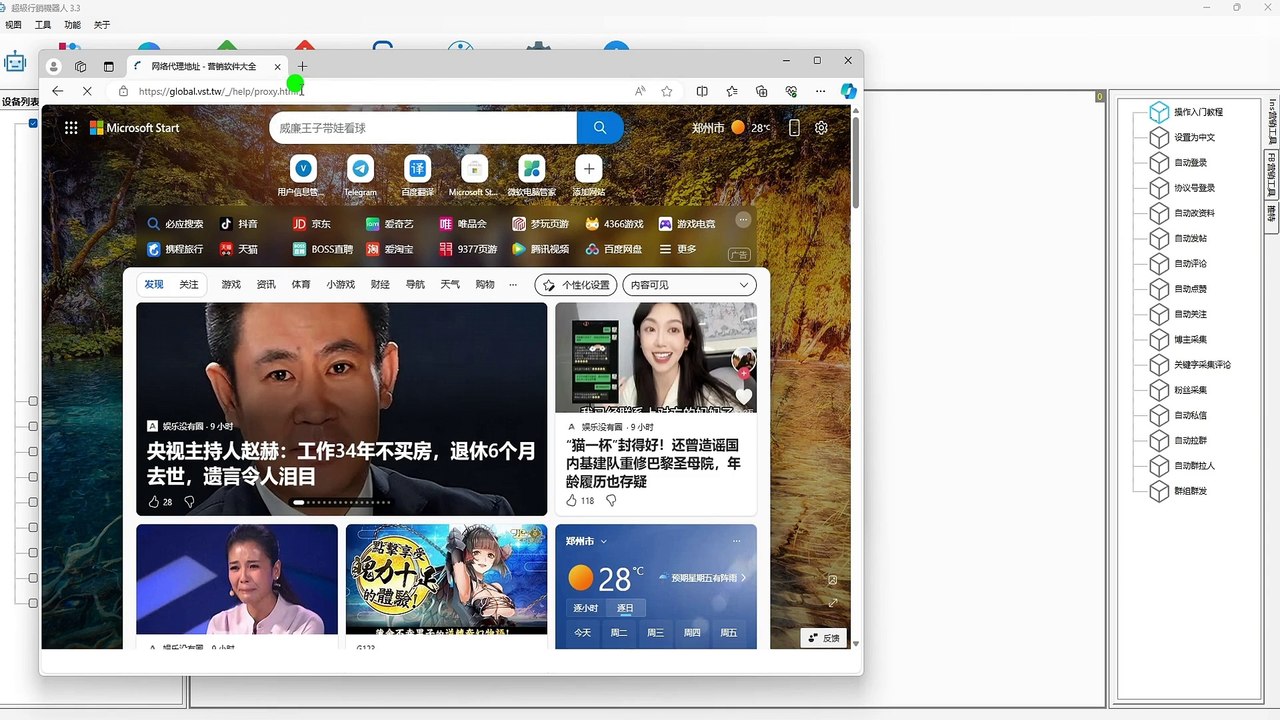
Task: Select 设置为中文 in the tool tree
Action: point(1194,137)
